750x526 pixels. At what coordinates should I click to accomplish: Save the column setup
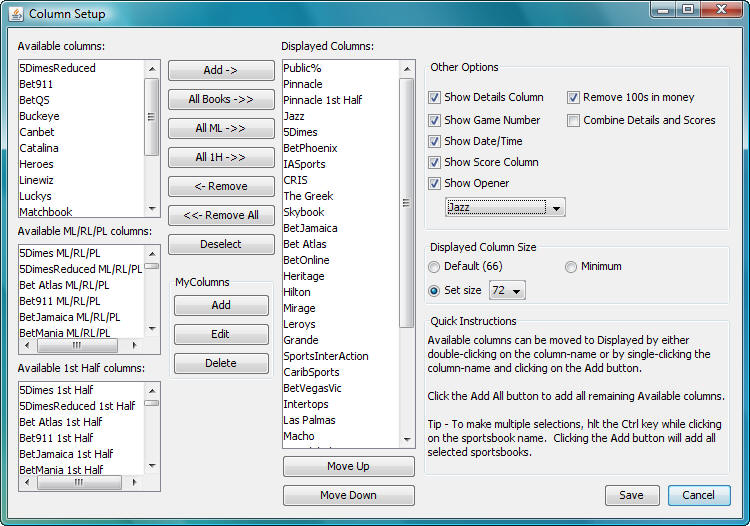pyautogui.click(x=632, y=495)
